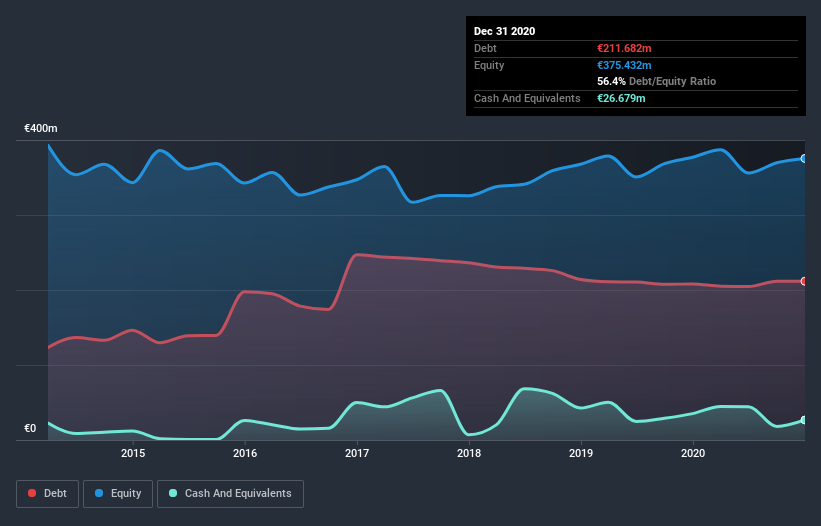Click the red Debt legend dot
The image size is (821, 526).
32,493
